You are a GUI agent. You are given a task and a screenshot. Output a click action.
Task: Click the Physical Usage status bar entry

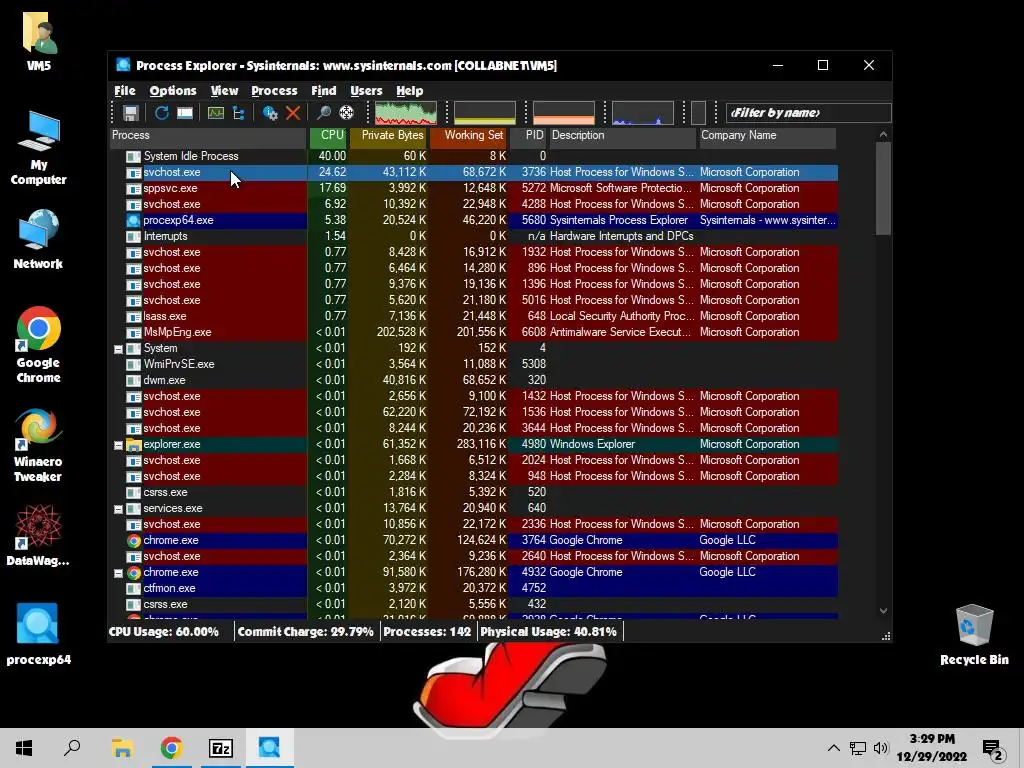549,632
